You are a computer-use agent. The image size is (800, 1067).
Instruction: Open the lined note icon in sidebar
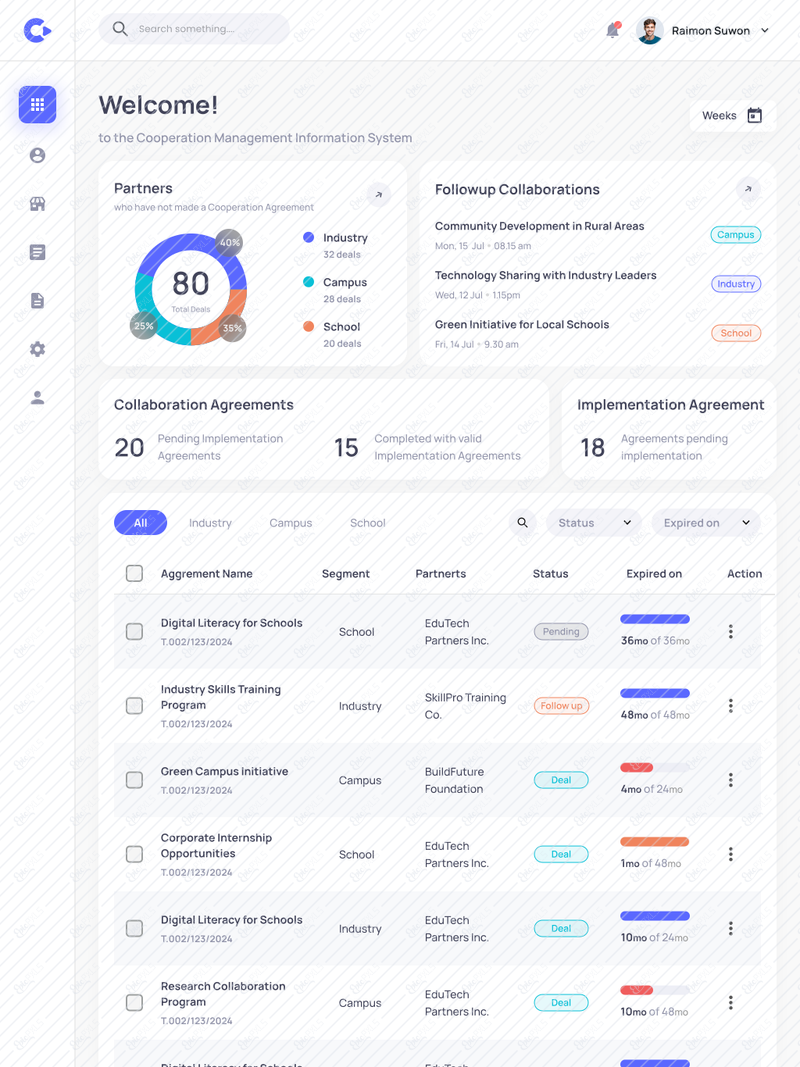37,252
